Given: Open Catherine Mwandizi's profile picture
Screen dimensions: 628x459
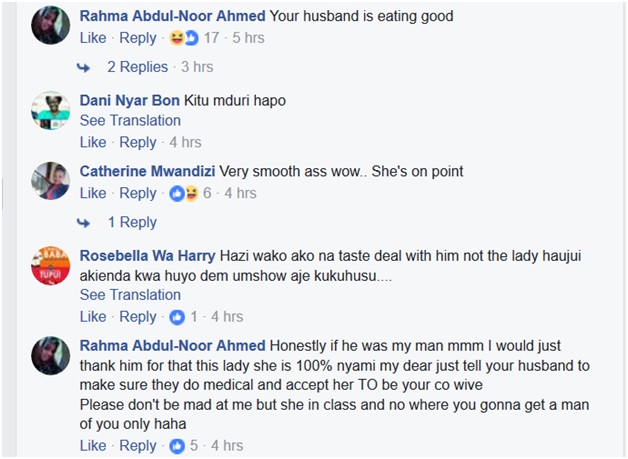Looking at the screenshot, I should [50, 180].
